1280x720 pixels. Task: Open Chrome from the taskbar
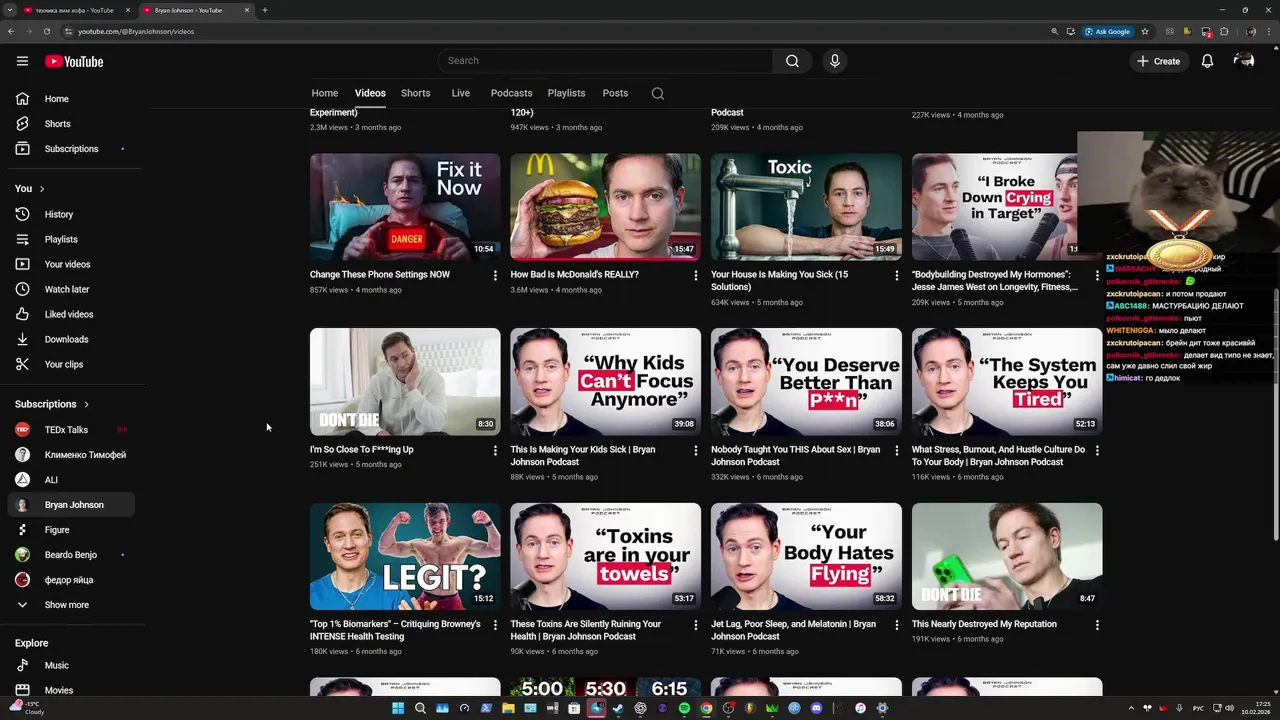click(706, 708)
